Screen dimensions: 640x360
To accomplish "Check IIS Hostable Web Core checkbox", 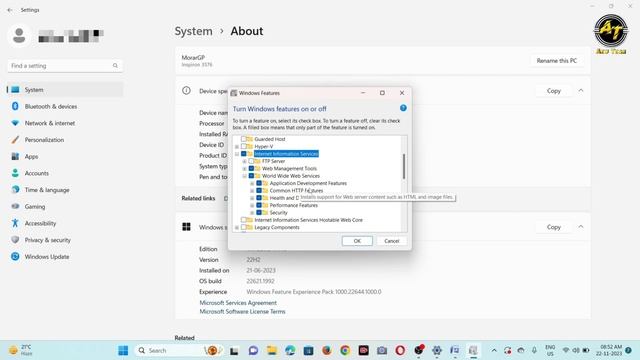I will (x=244, y=220).
